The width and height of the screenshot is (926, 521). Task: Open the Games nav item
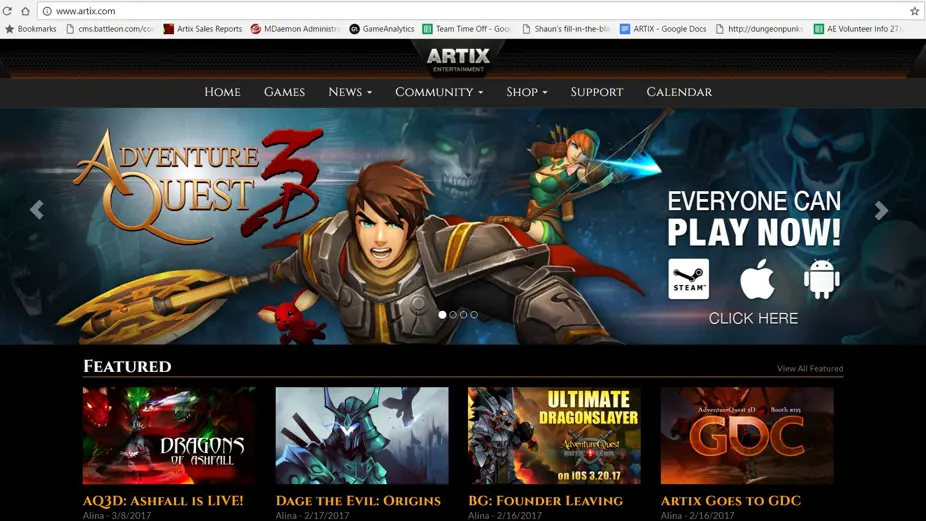[284, 92]
